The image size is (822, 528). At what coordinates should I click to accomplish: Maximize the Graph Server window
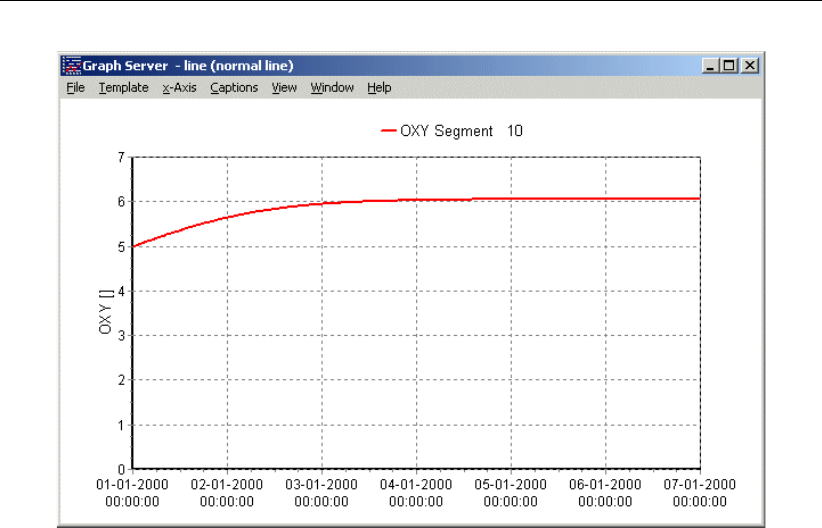pyautogui.click(x=729, y=66)
